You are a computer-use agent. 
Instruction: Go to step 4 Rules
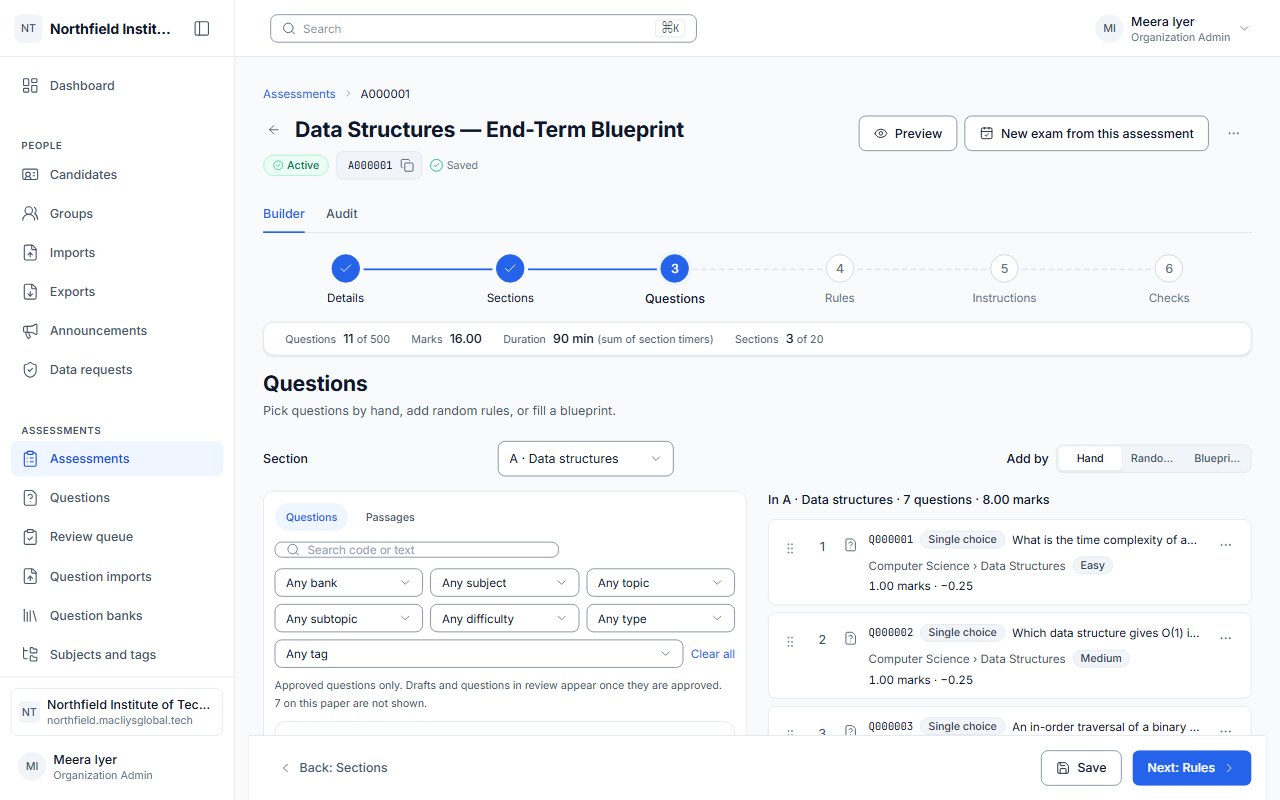[840, 280]
